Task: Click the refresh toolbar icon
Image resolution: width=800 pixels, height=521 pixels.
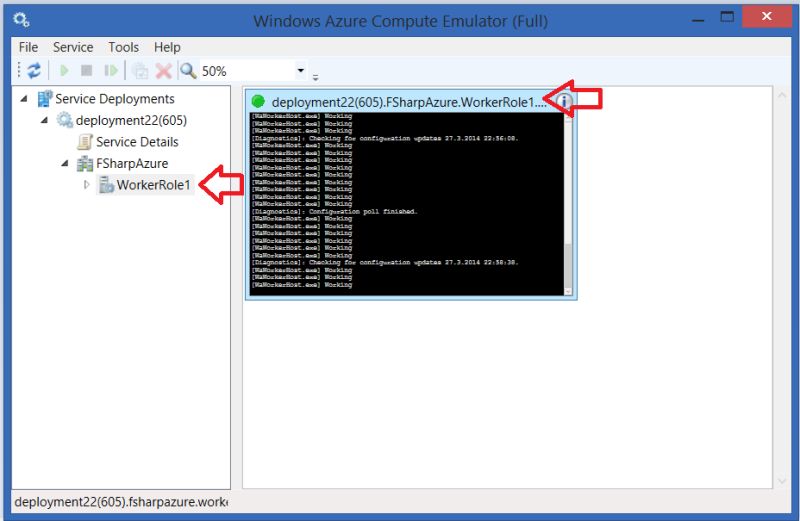Action: point(34,70)
